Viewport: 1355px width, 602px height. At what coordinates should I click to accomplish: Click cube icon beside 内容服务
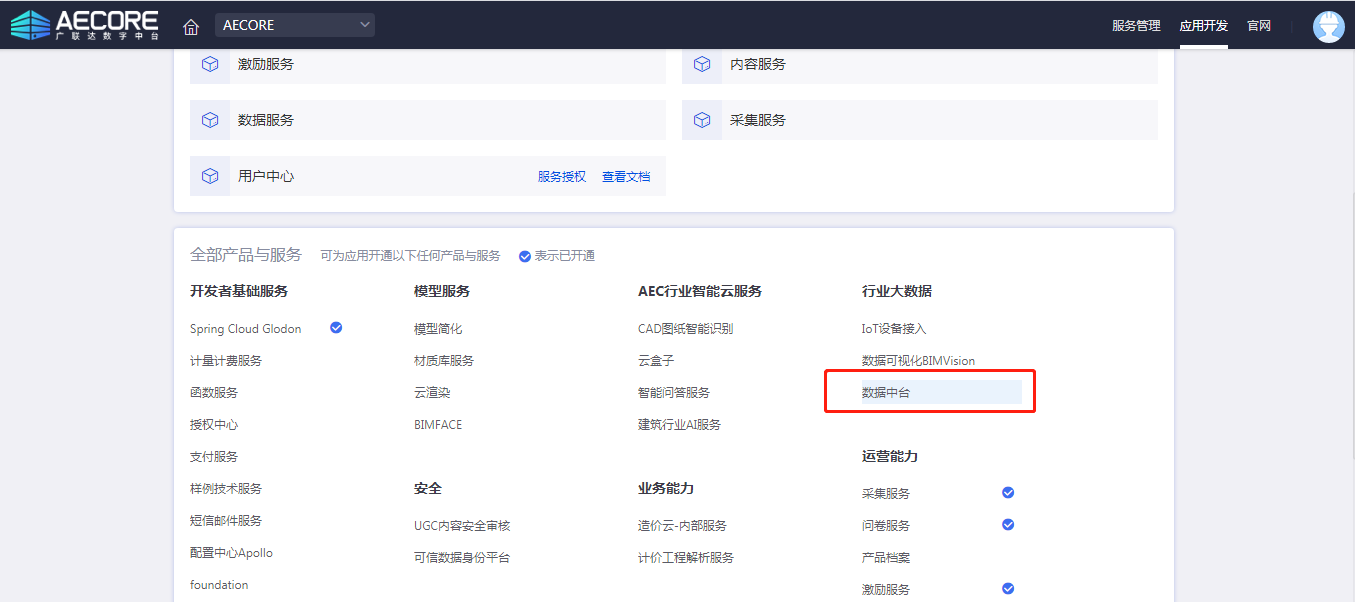point(702,64)
